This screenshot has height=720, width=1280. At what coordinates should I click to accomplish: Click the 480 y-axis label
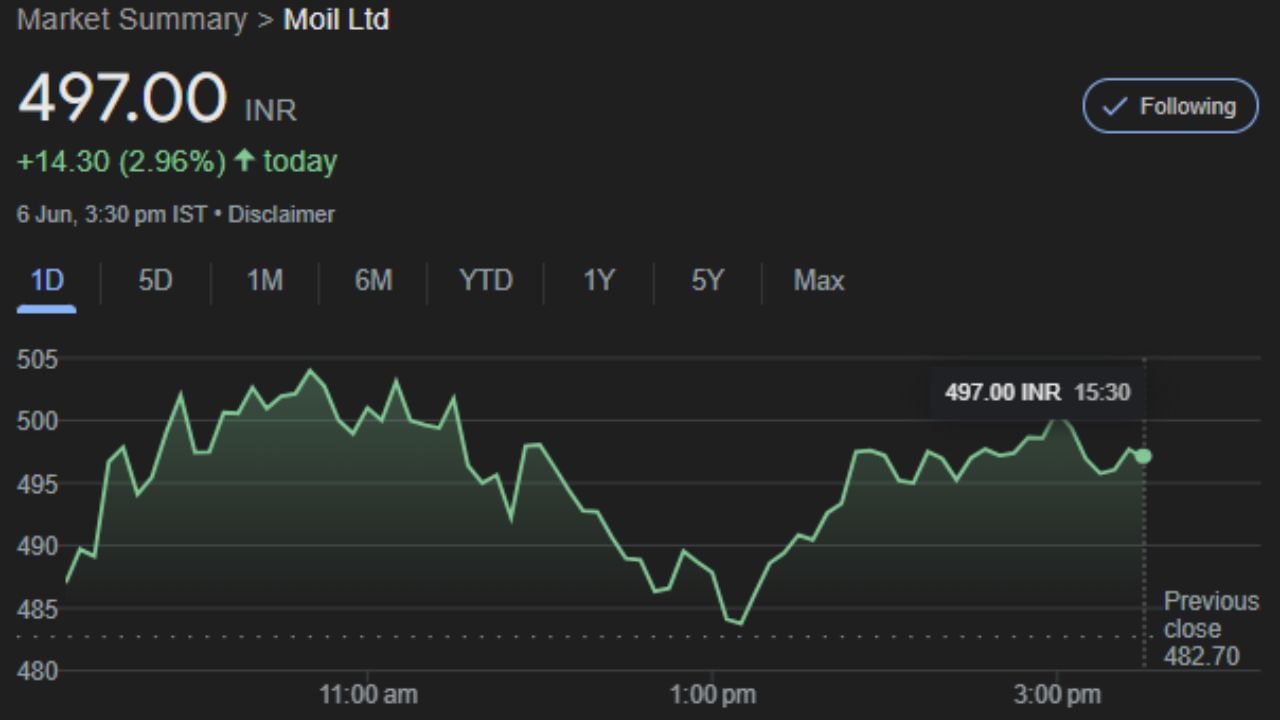coord(37,671)
